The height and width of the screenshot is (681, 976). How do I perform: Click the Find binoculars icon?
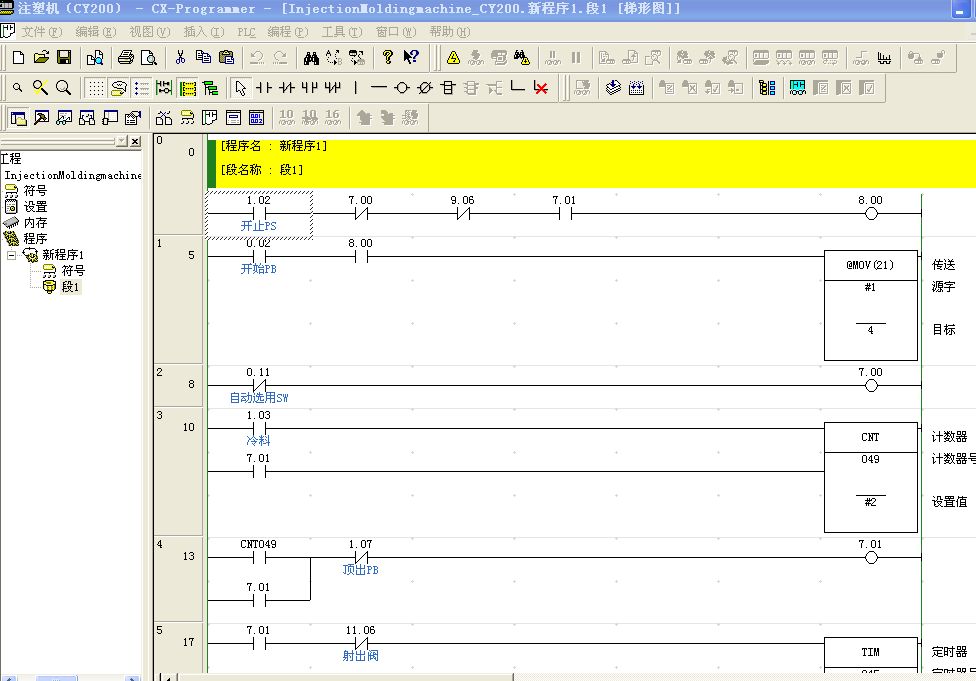[311, 57]
